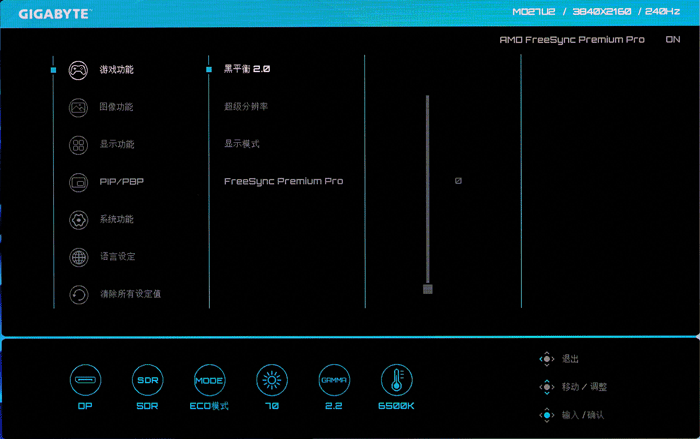Viewport: 700px width, 439px height.
Task: Click the 移动 / 调整 hint text
Action: click(x=584, y=387)
